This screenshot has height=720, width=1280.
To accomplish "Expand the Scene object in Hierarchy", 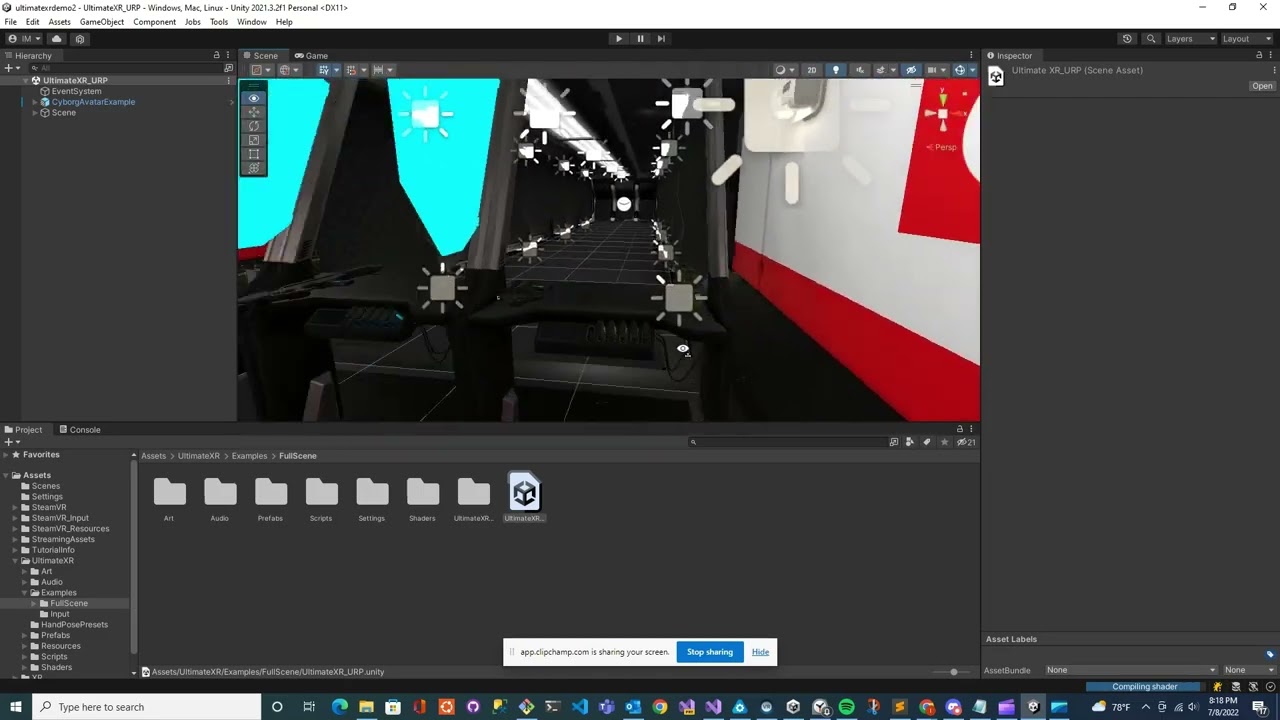I will (35, 113).
